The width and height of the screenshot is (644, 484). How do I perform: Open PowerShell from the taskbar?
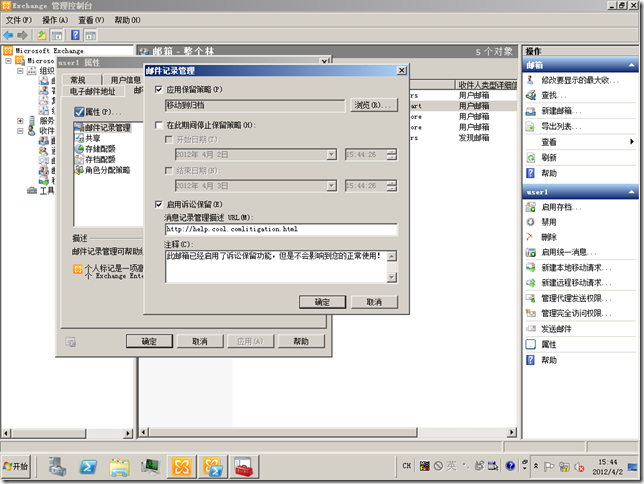[x=88, y=466]
